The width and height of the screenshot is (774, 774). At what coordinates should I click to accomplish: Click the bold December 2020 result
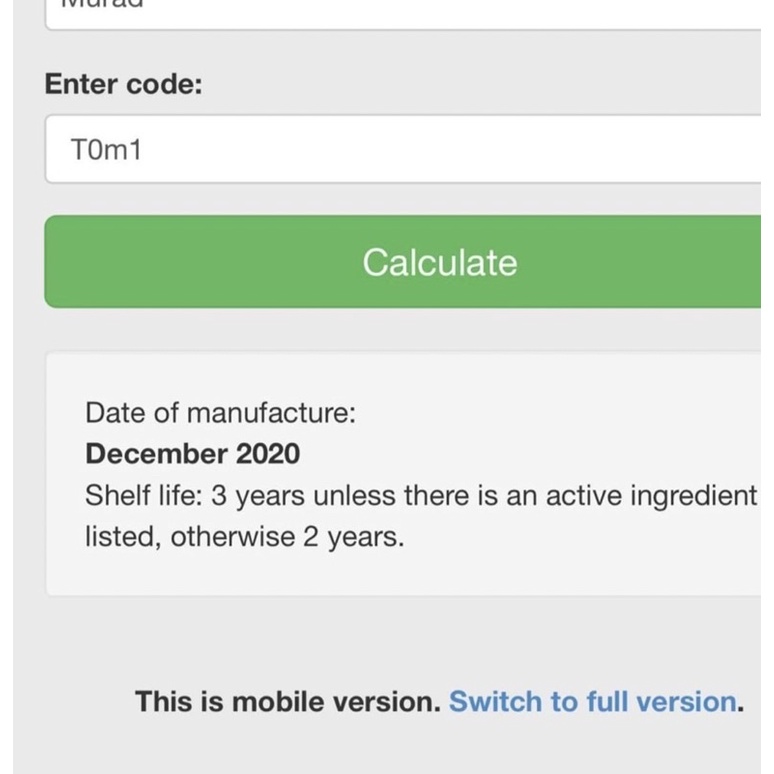pos(192,454)
